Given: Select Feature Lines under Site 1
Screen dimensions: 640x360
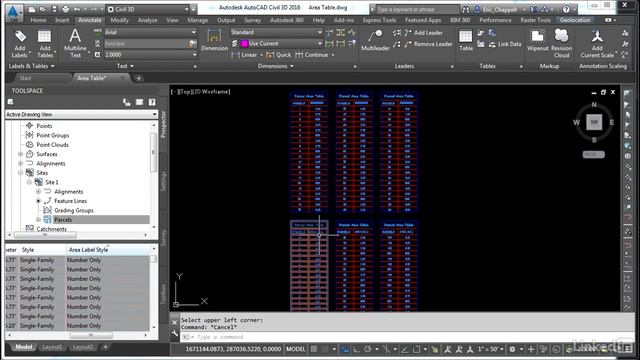Looking at the screenshot, I should click(x=71, y=201).
